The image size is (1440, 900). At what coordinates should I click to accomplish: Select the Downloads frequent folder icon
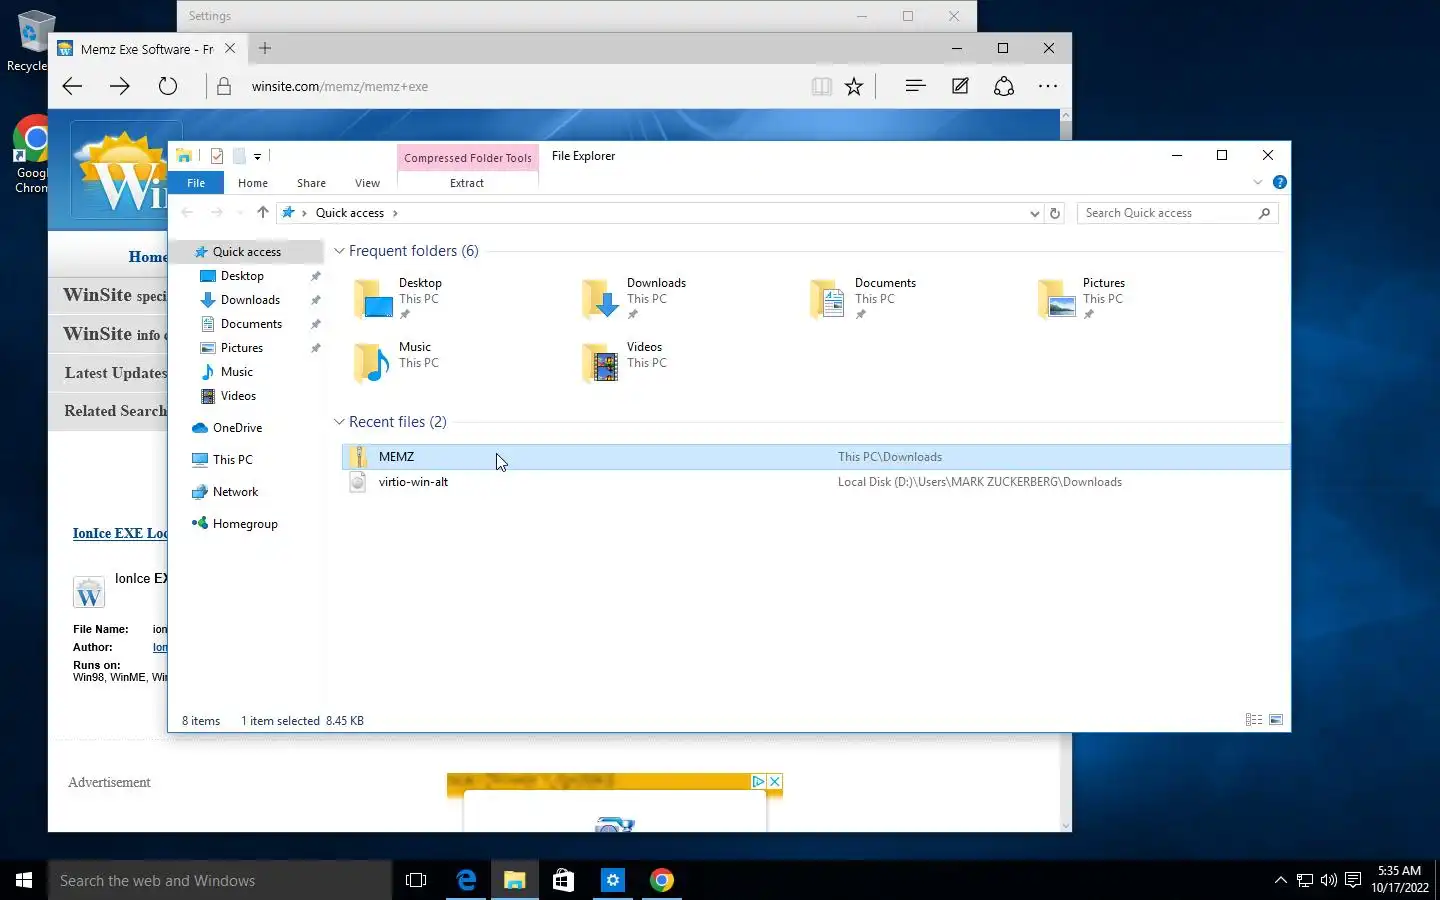point(602,299)
